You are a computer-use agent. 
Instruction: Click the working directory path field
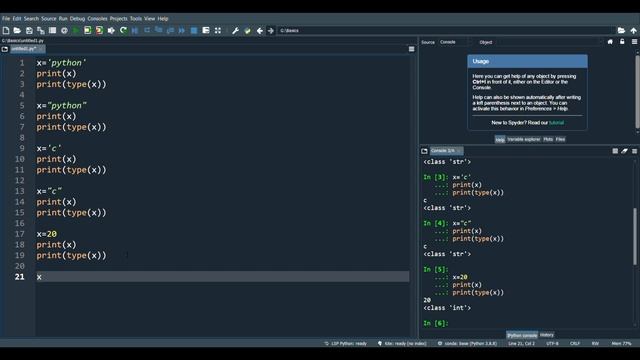pyautogui.click(x=446, y=31)
